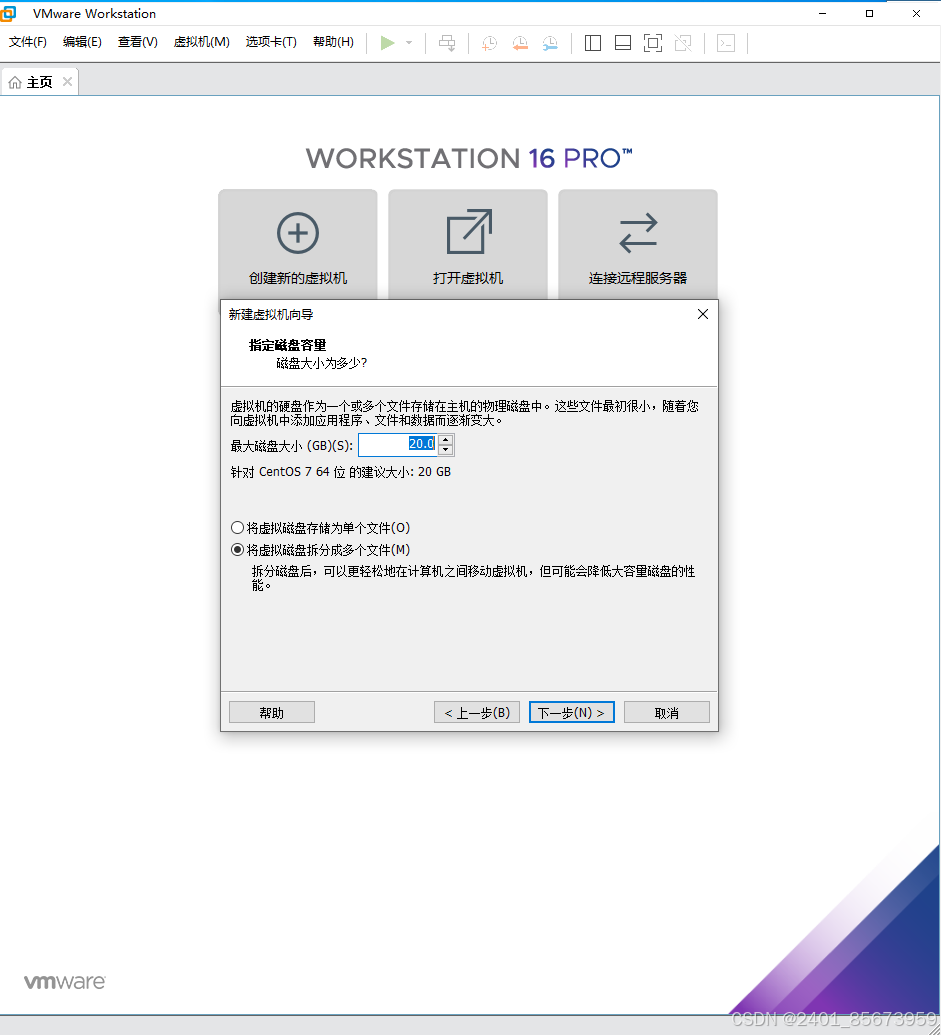Decrease disk size with down spinner arrow

pos(446,450)
